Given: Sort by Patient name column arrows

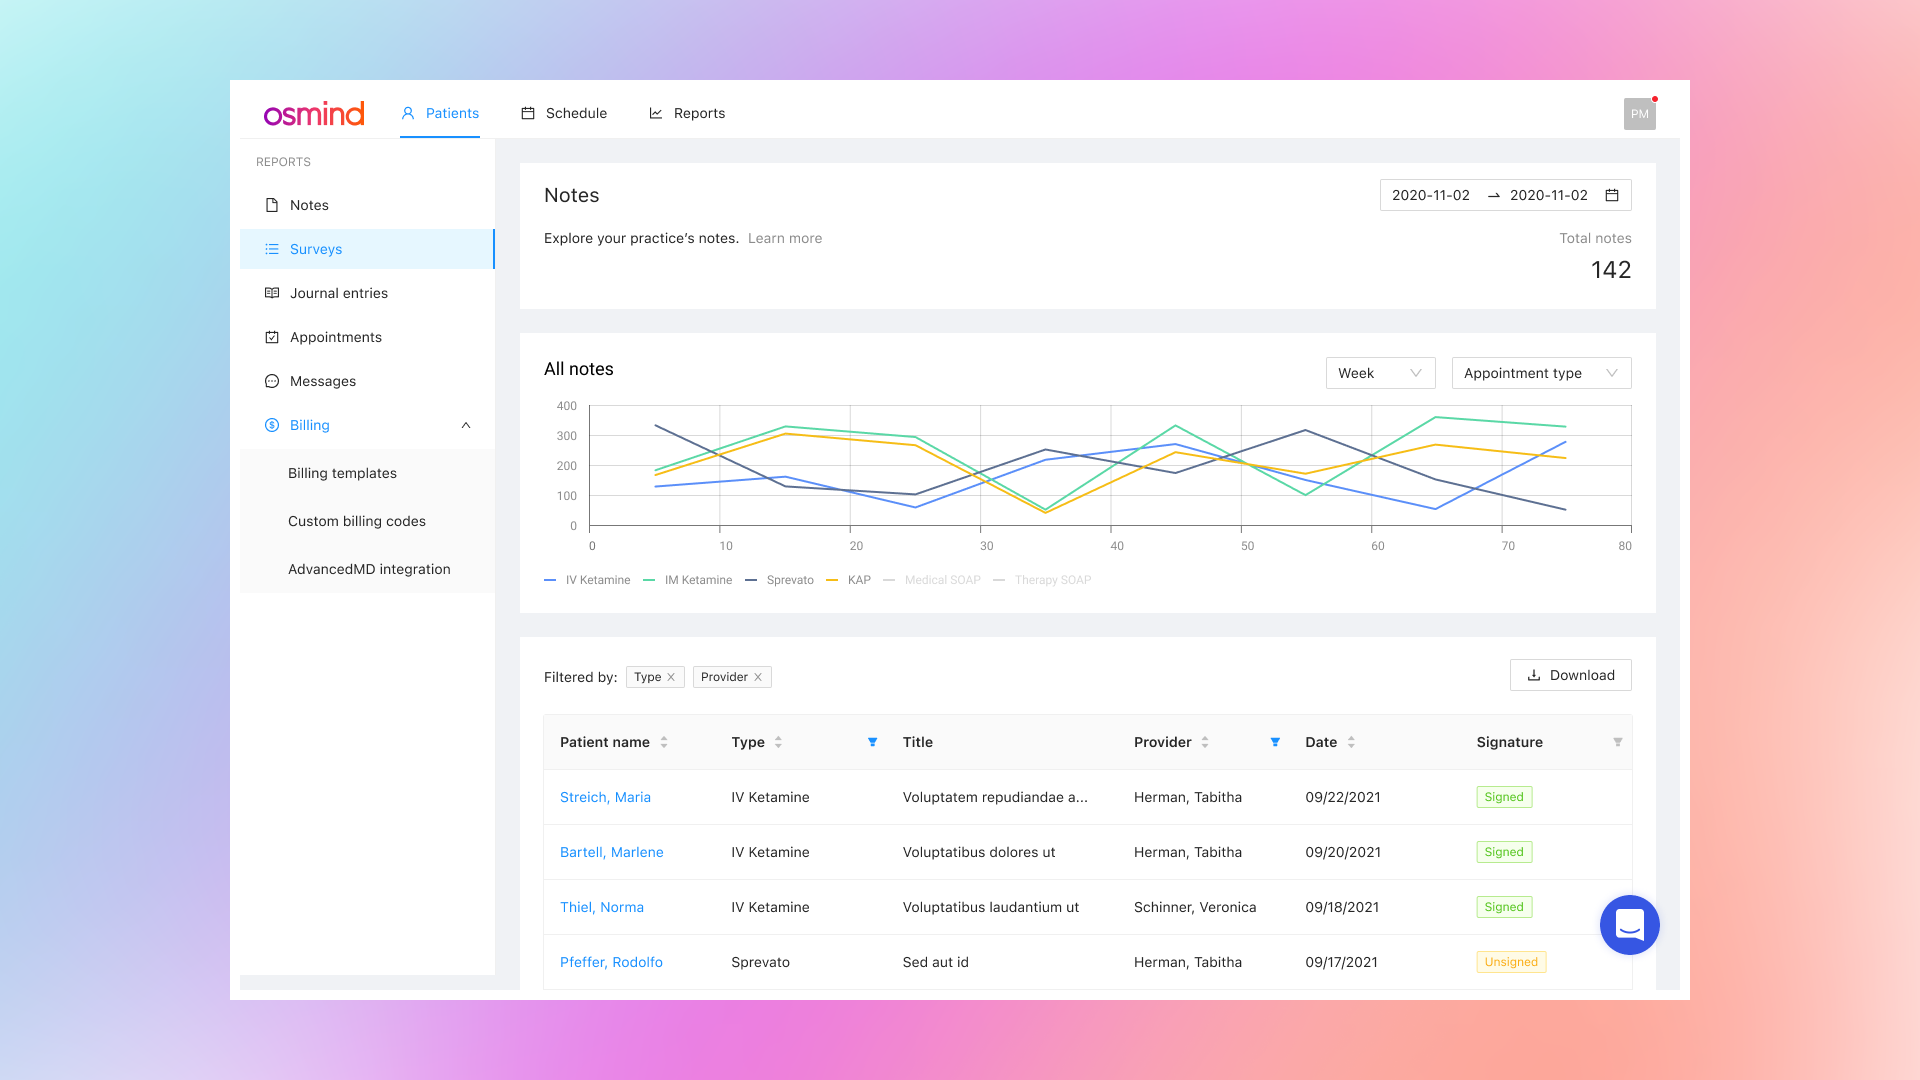Looking at the screenshot, I should coord(664,742).
